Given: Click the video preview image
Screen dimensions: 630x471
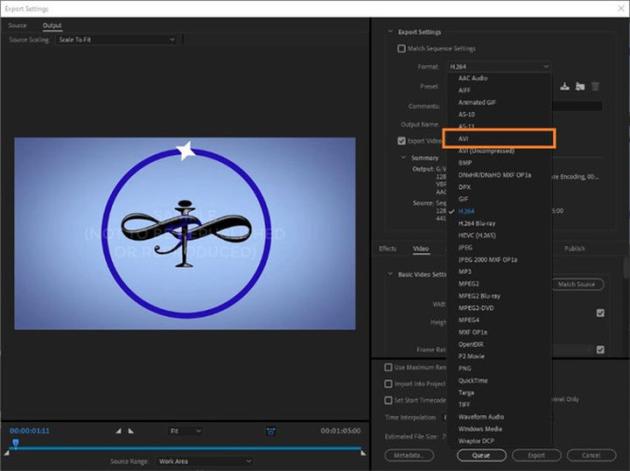Looking at the screenshot, I should pos(185,233).
